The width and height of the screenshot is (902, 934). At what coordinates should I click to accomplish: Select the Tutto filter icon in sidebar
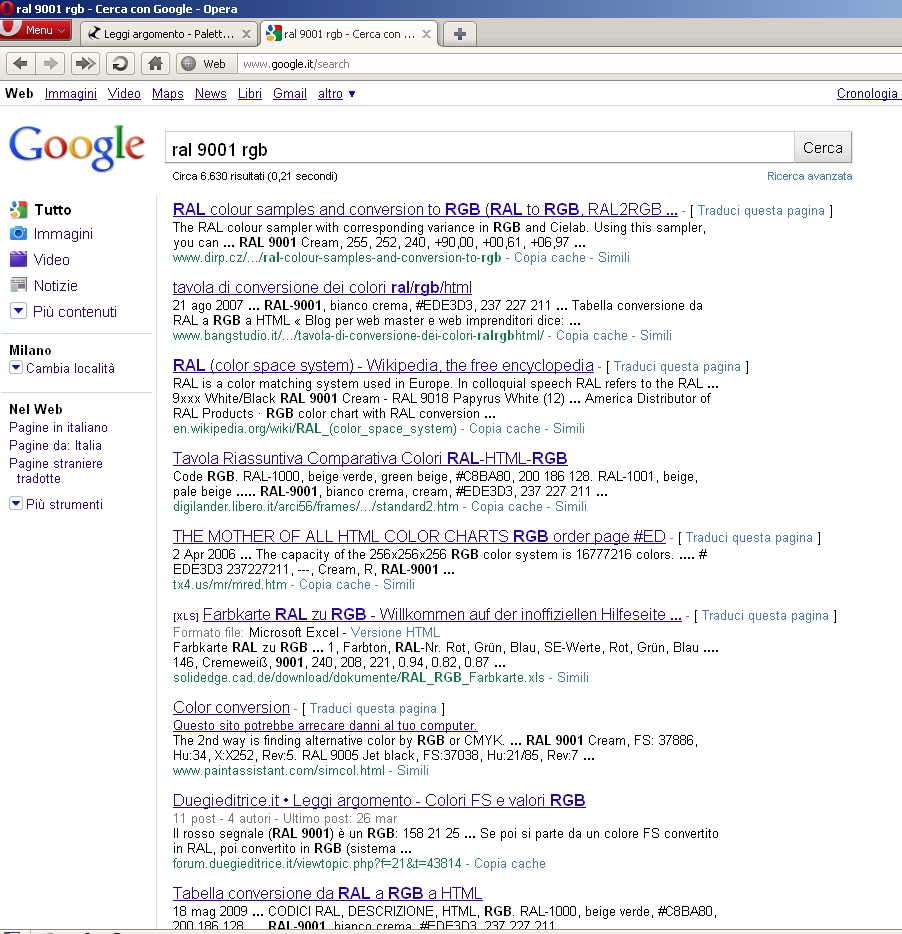[18, 209]
